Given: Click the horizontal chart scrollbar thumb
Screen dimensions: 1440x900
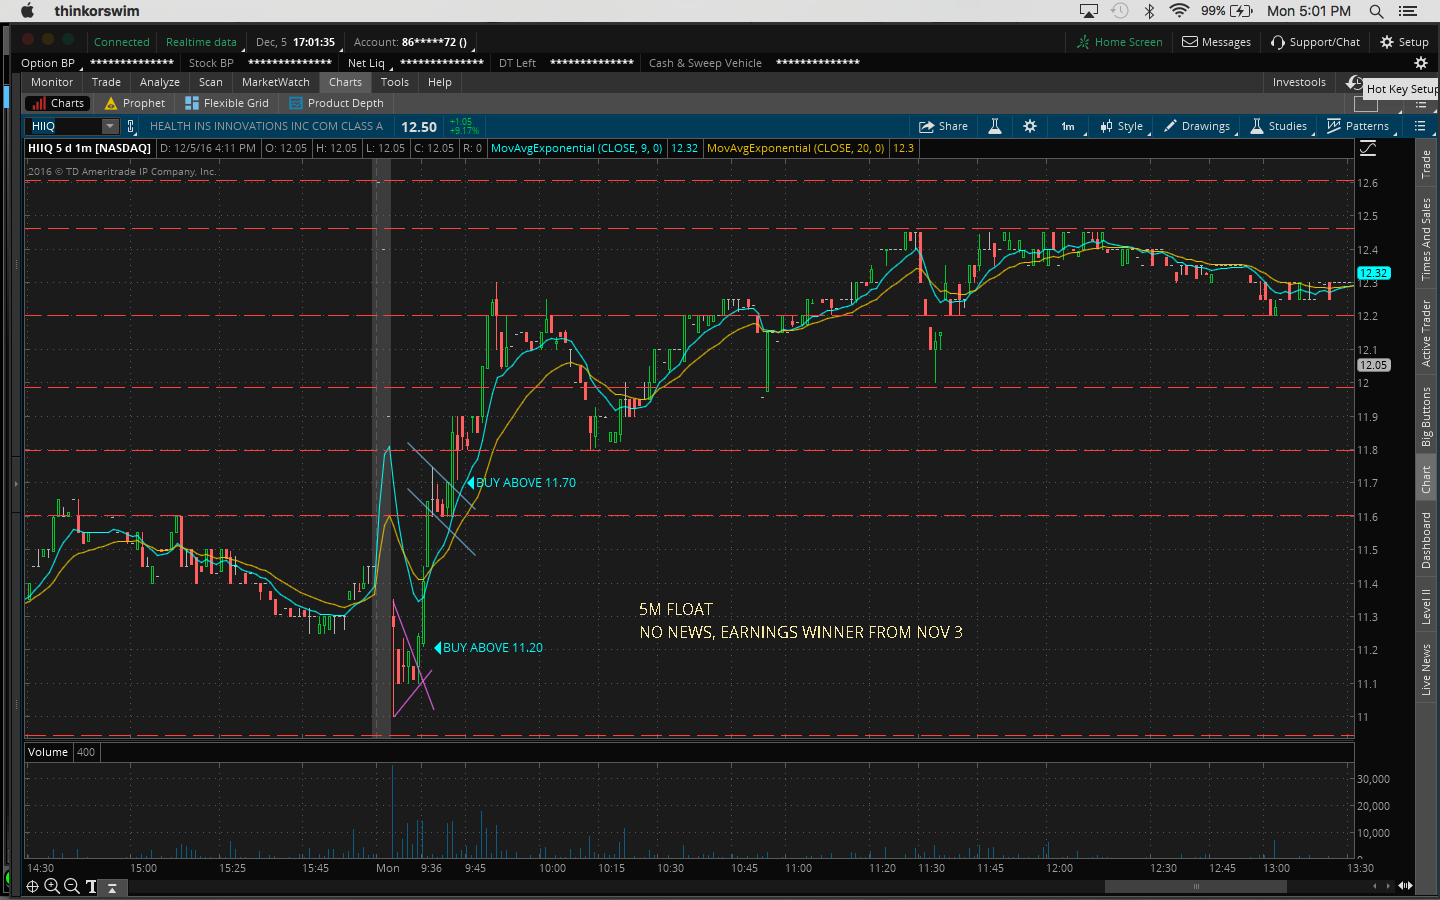Looking at the screenshot, I should click(1195, 886).
